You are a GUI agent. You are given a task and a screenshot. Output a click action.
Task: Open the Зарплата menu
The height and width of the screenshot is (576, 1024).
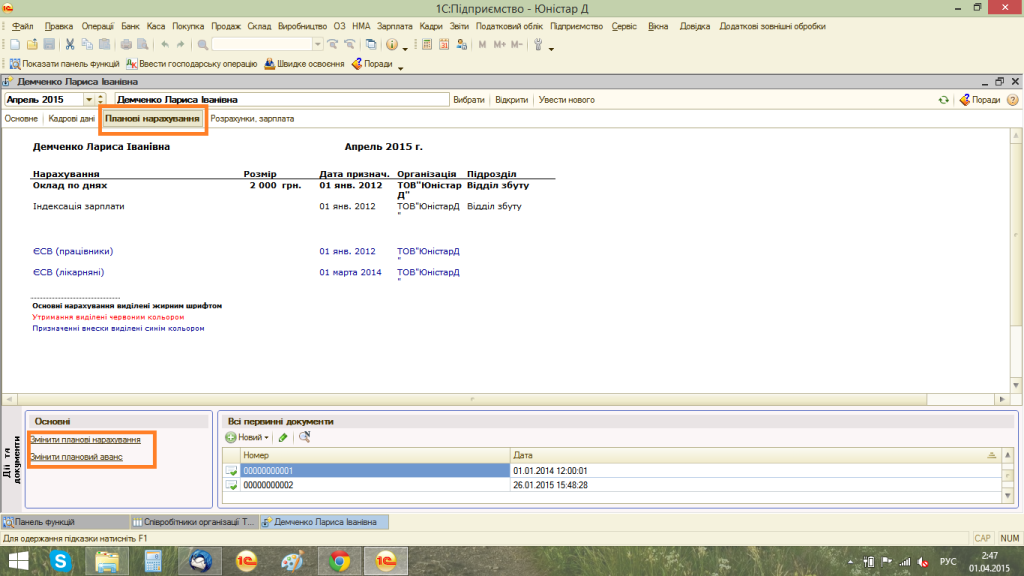[394, 27]
